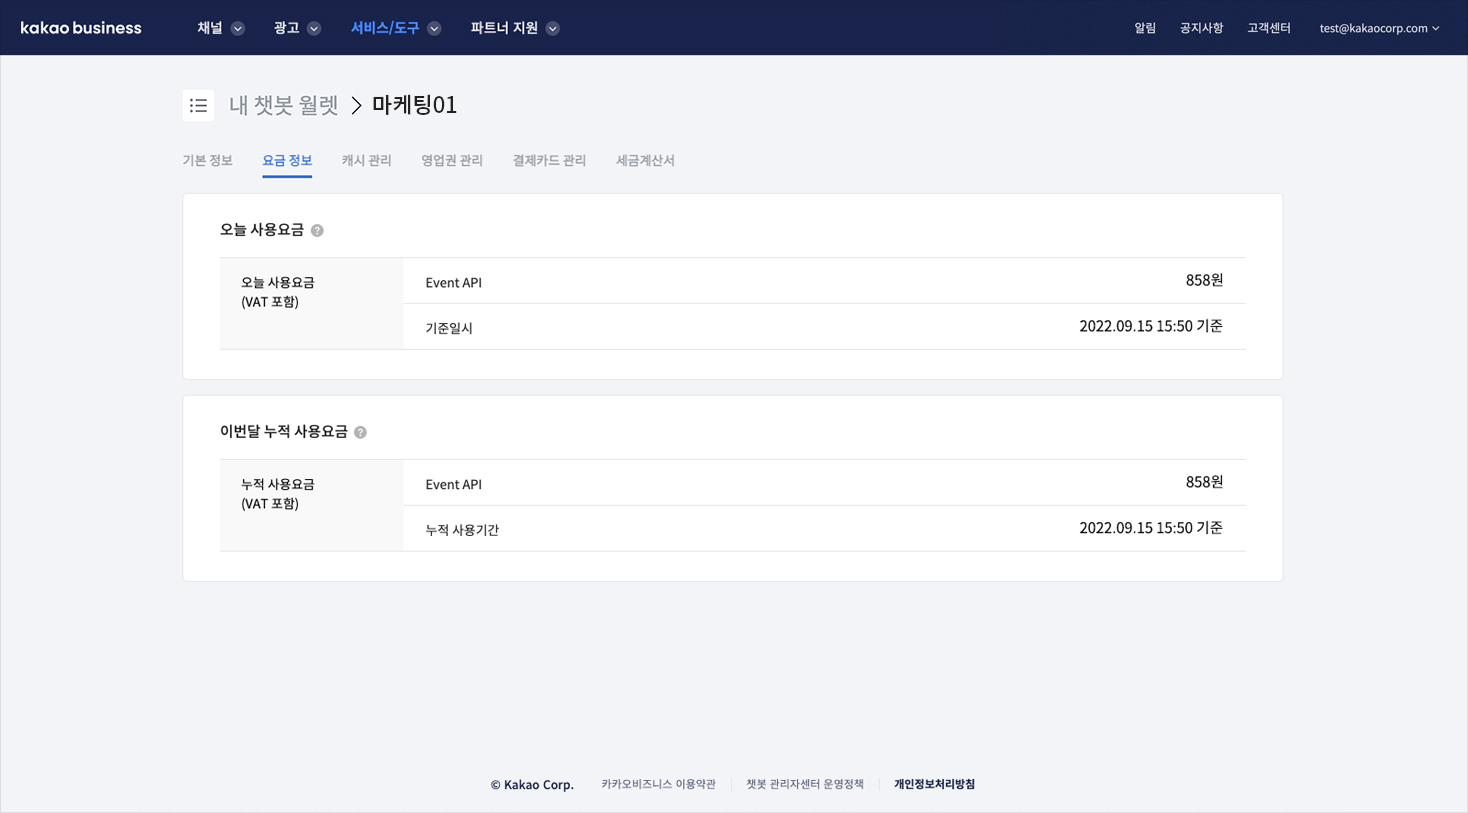Select the 요금 정보 tab
The width and height of the screenshot is (1468, 813).
(x=287, y=161)
